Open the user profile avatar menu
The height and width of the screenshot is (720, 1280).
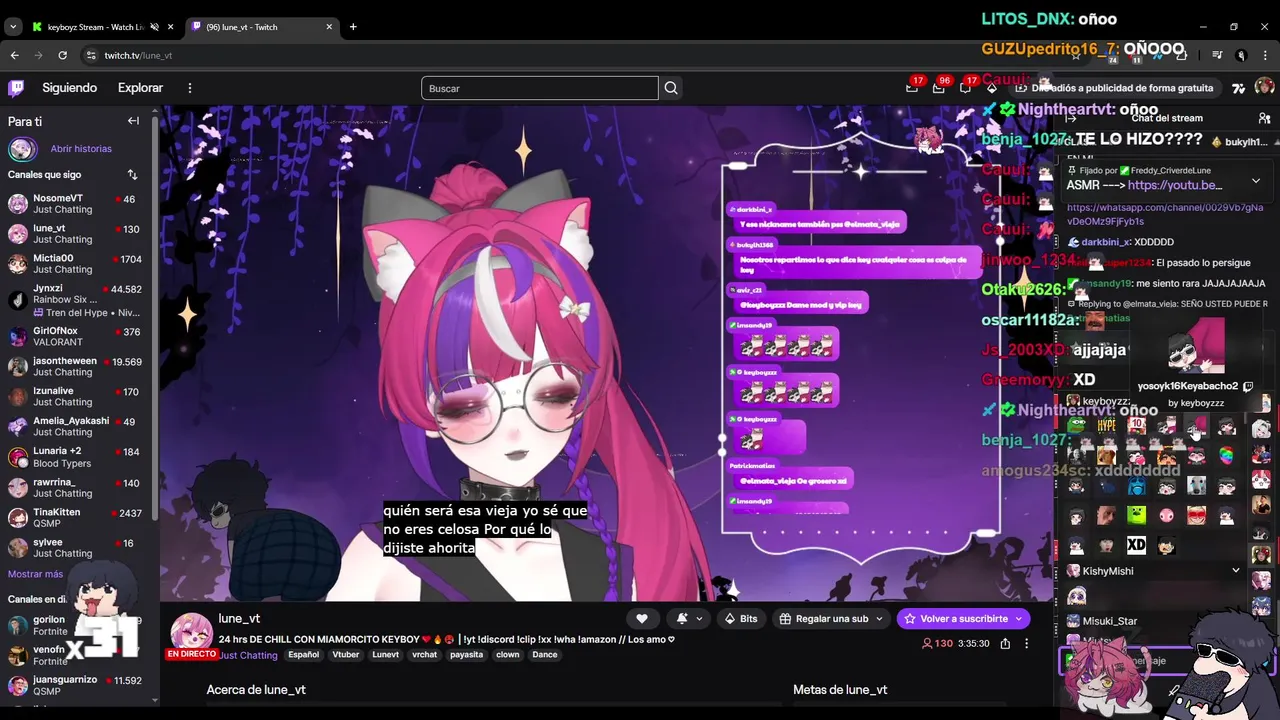click(x=1264, y=88)
